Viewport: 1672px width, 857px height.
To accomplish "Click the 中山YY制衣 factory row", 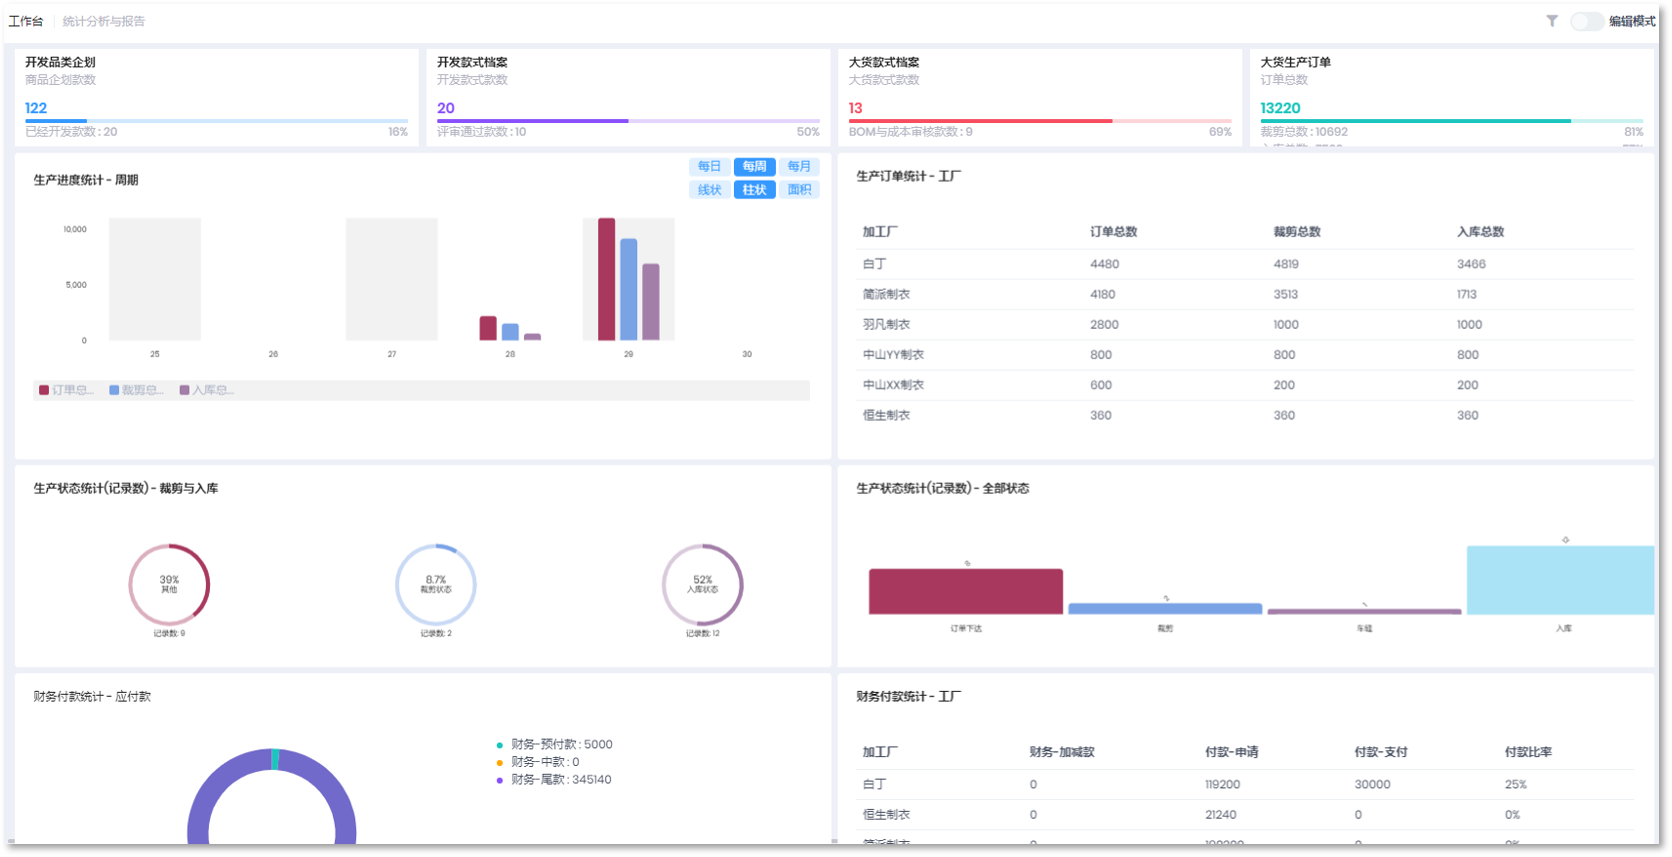I will click(1246, 355).
